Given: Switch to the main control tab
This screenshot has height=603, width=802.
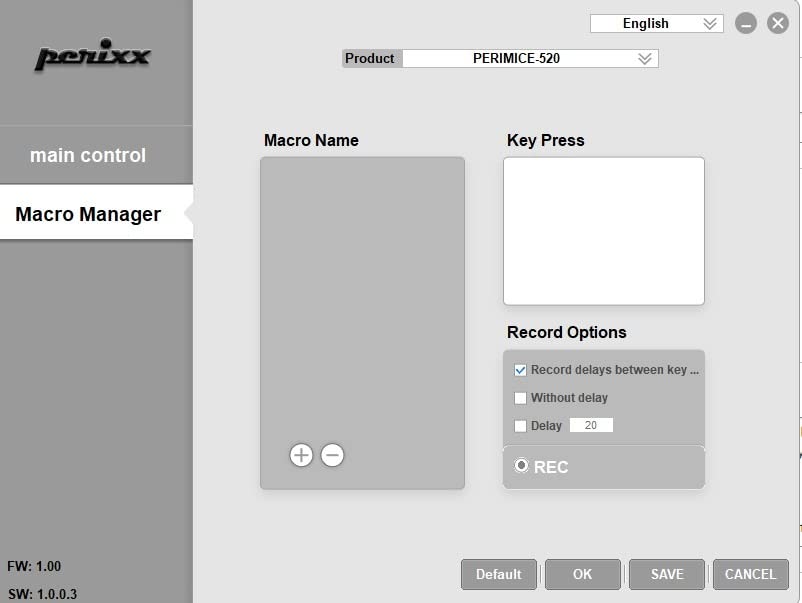Looking at the screenshot, I should [96, 155].
